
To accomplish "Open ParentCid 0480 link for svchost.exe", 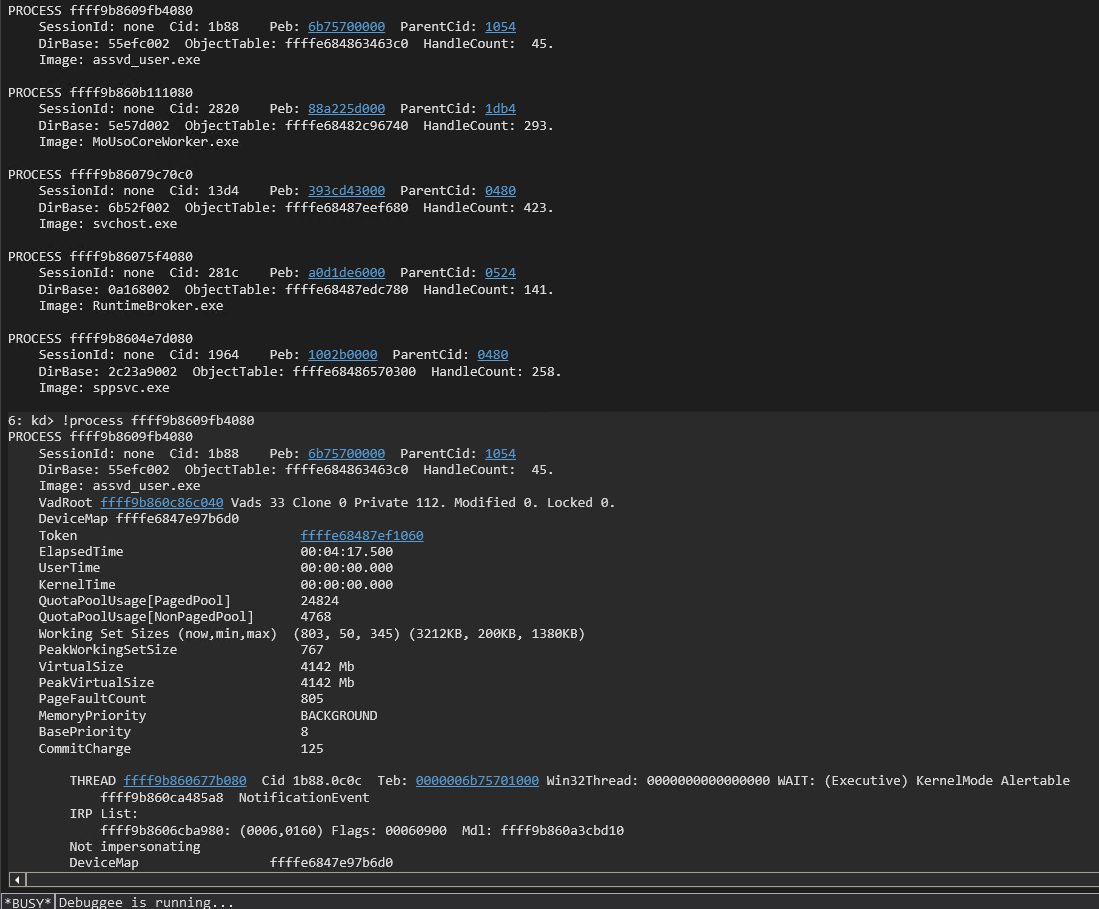I will pyautogui.click(x=500, y=191).
